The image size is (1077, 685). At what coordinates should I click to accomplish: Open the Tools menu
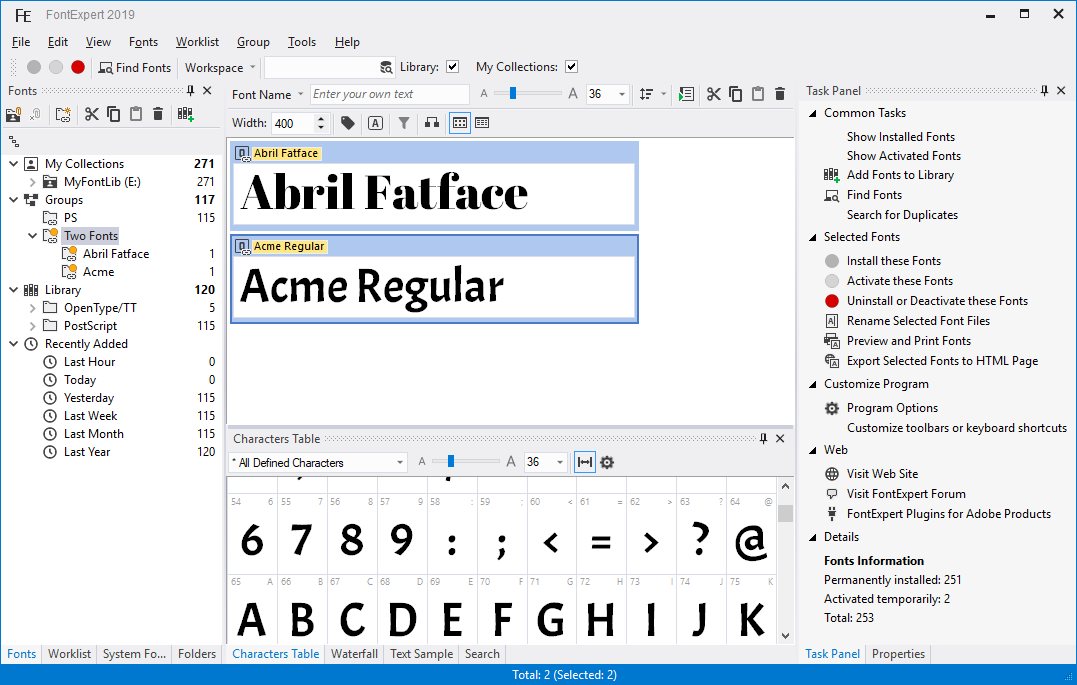tap(302, 42)
